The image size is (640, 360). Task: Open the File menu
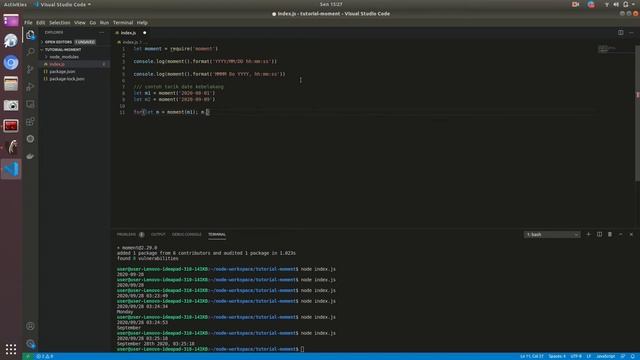pos(28,22)
